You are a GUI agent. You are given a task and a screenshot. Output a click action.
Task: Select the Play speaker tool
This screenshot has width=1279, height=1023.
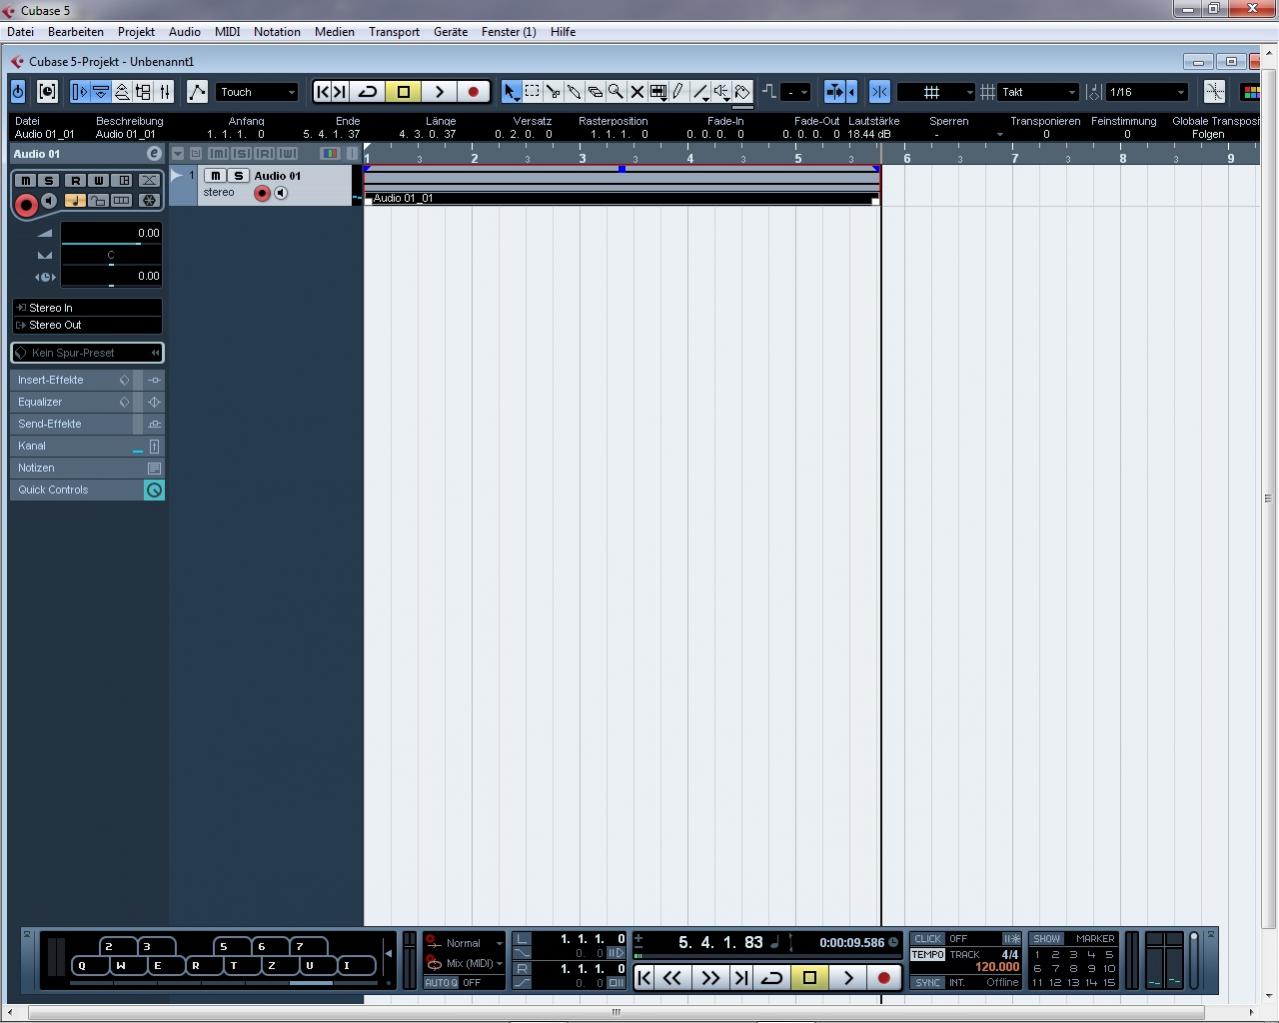coord(721,92)
